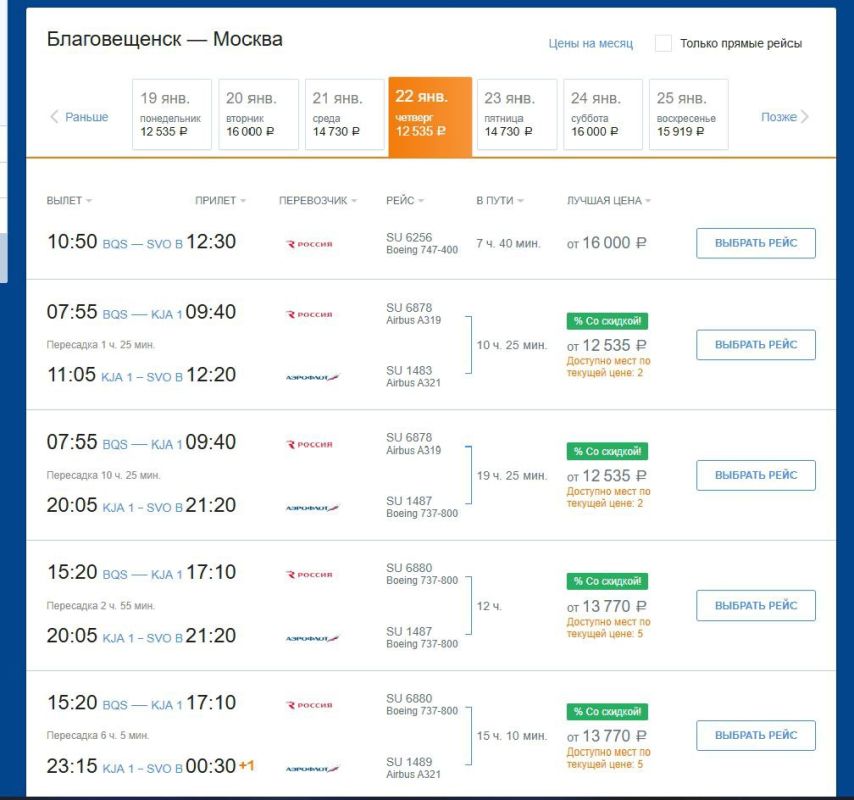Sort by В ПУТИ travel time
The image size is (854, 800).
coord(499,200)
